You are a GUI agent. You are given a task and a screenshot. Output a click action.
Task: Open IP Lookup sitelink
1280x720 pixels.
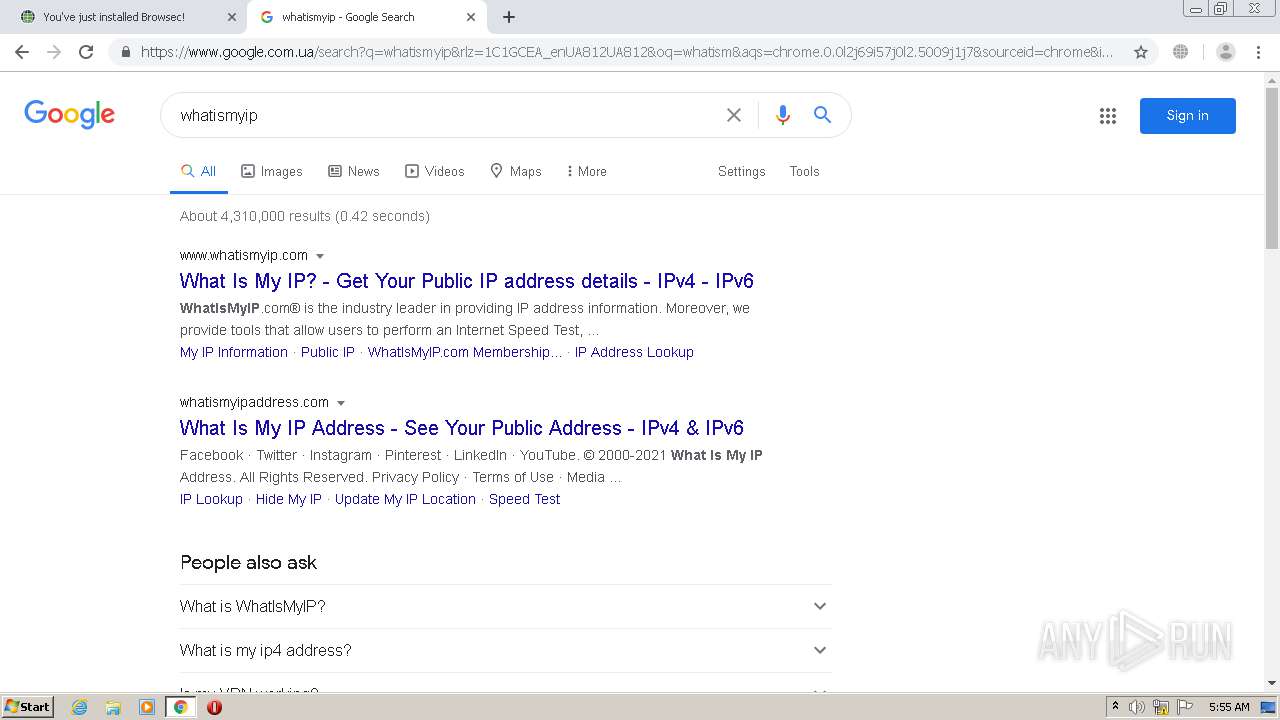(211, 499)
